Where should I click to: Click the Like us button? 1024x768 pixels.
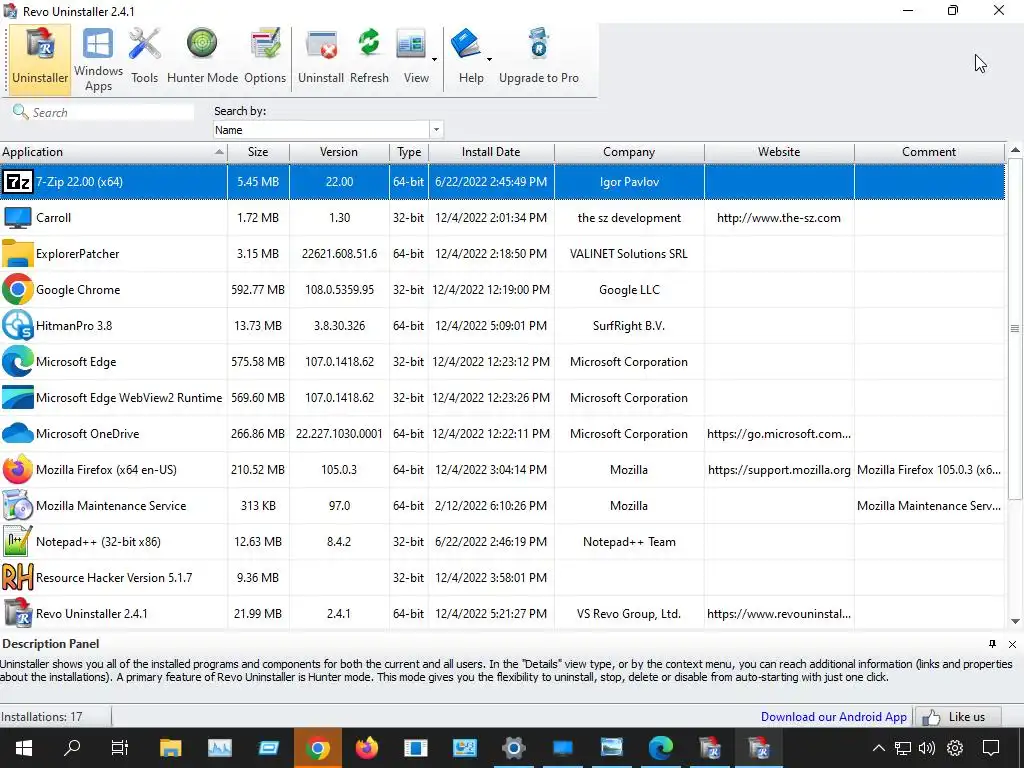(958, 717)
